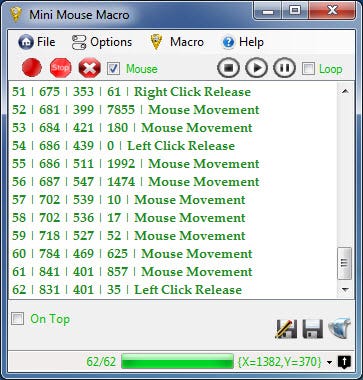
Task: Select row 59 Mouse Movement entry
Action: 173,236
